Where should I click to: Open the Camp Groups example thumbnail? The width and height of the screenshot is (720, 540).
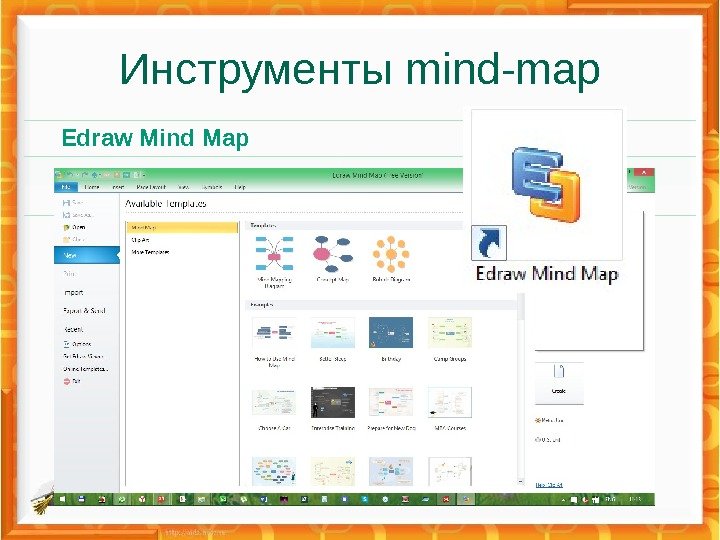coord(450,332)
